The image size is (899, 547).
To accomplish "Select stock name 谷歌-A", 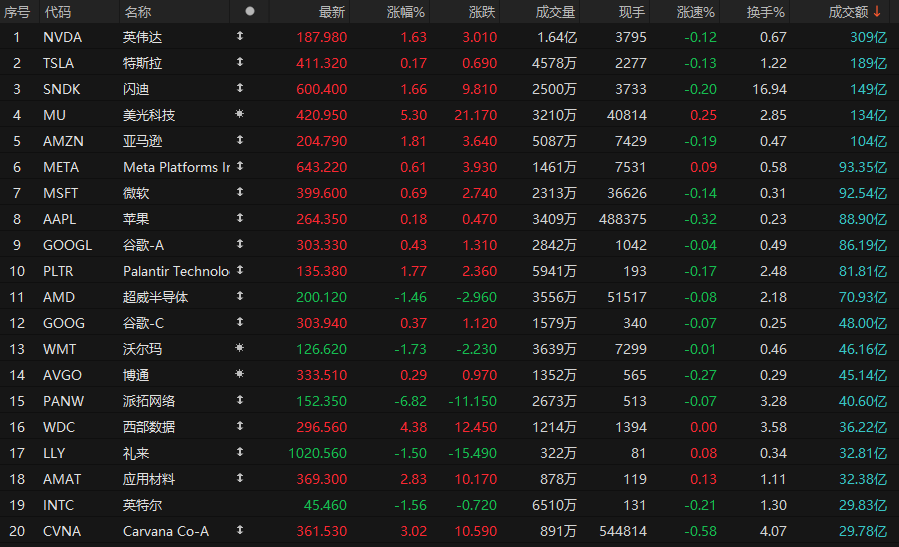I will coord(143,245).
